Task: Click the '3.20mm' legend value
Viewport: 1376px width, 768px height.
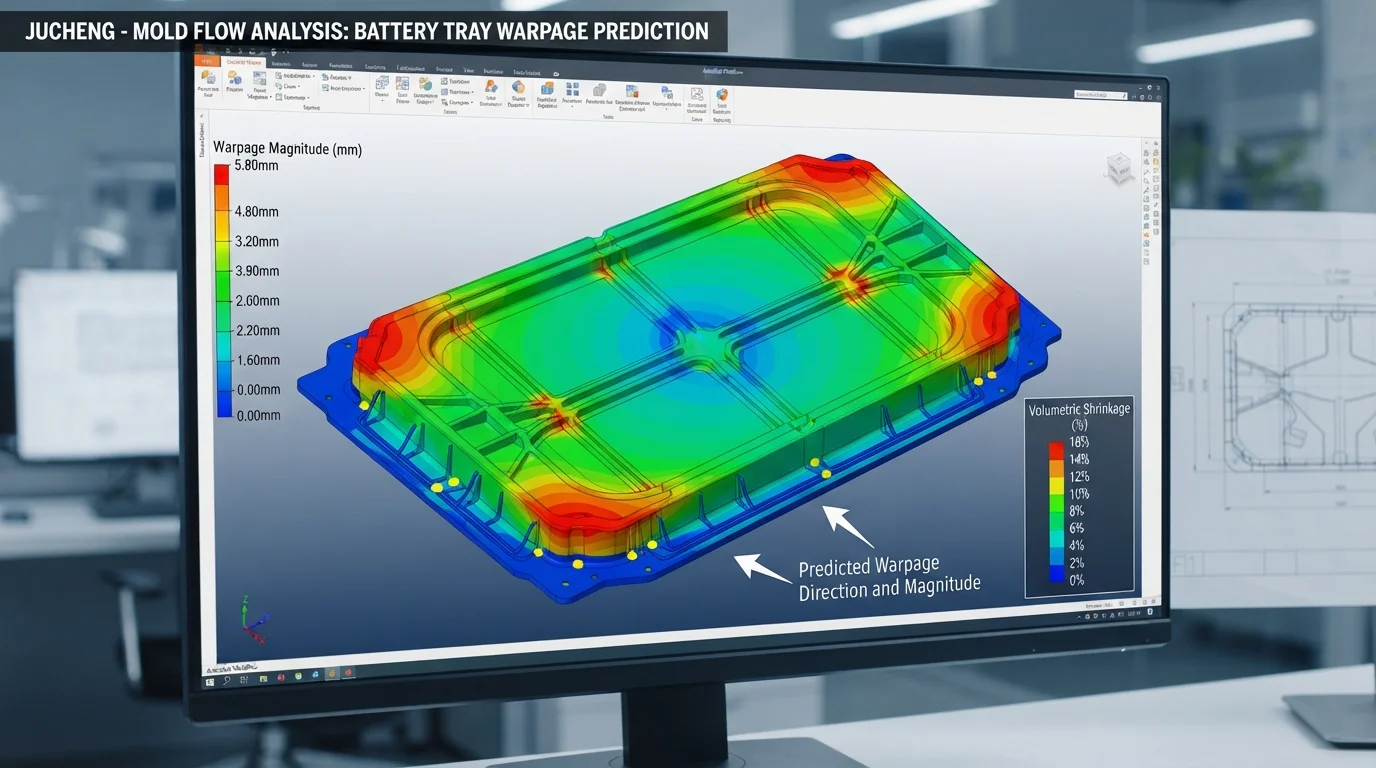Action: point(256,241)
